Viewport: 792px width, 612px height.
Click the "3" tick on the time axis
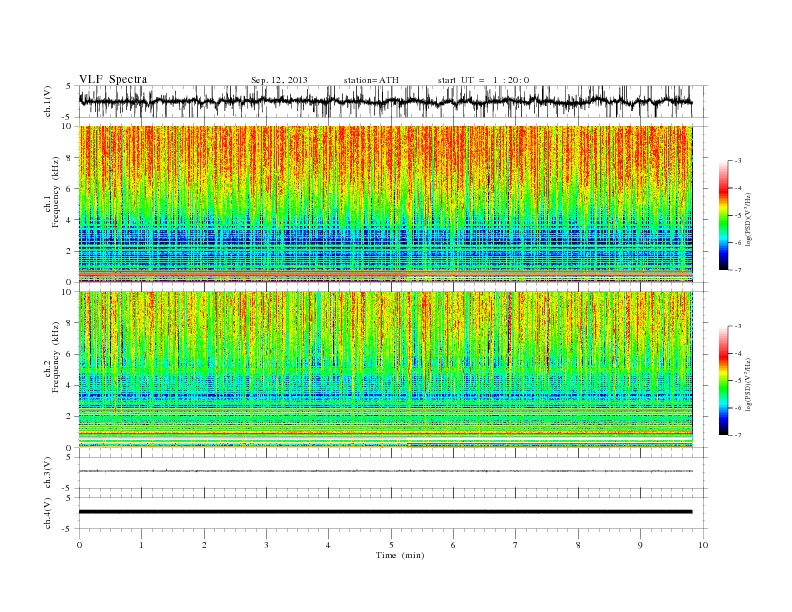266,545
